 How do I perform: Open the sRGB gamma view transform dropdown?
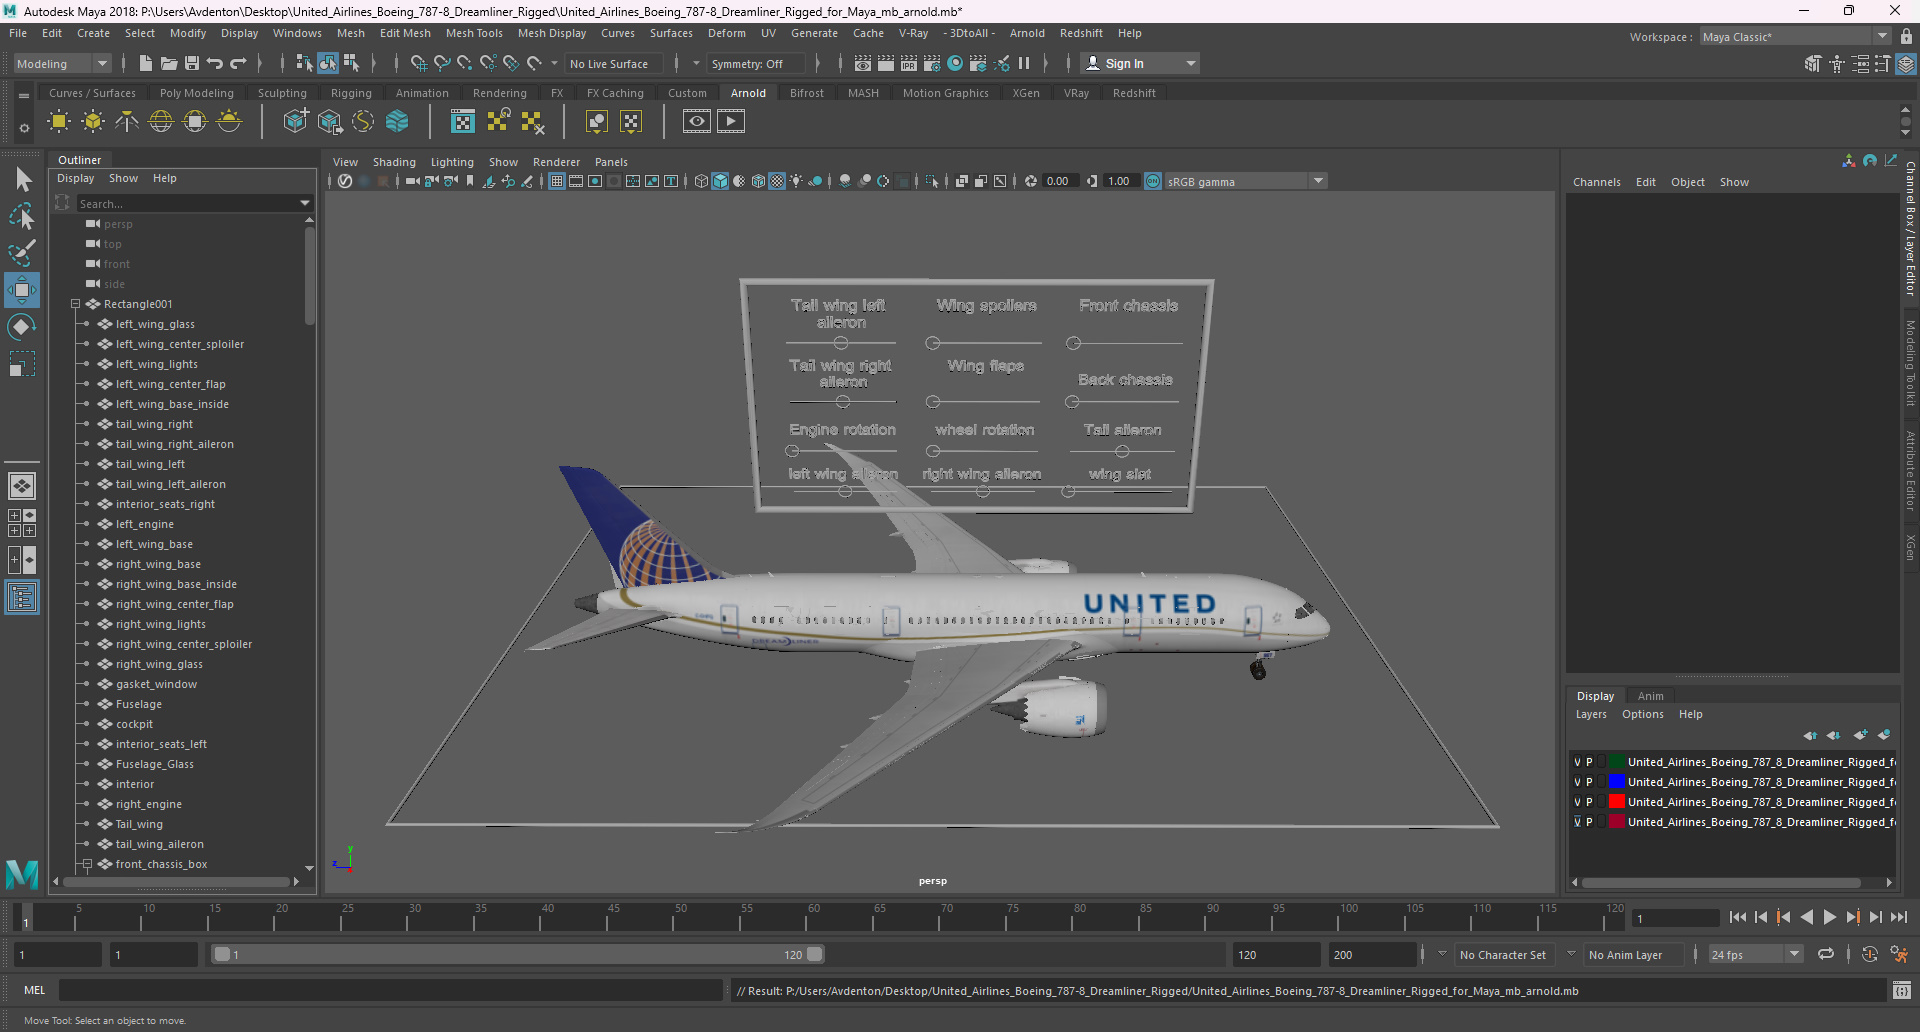pyautogui.click(x=1246, y=181)
